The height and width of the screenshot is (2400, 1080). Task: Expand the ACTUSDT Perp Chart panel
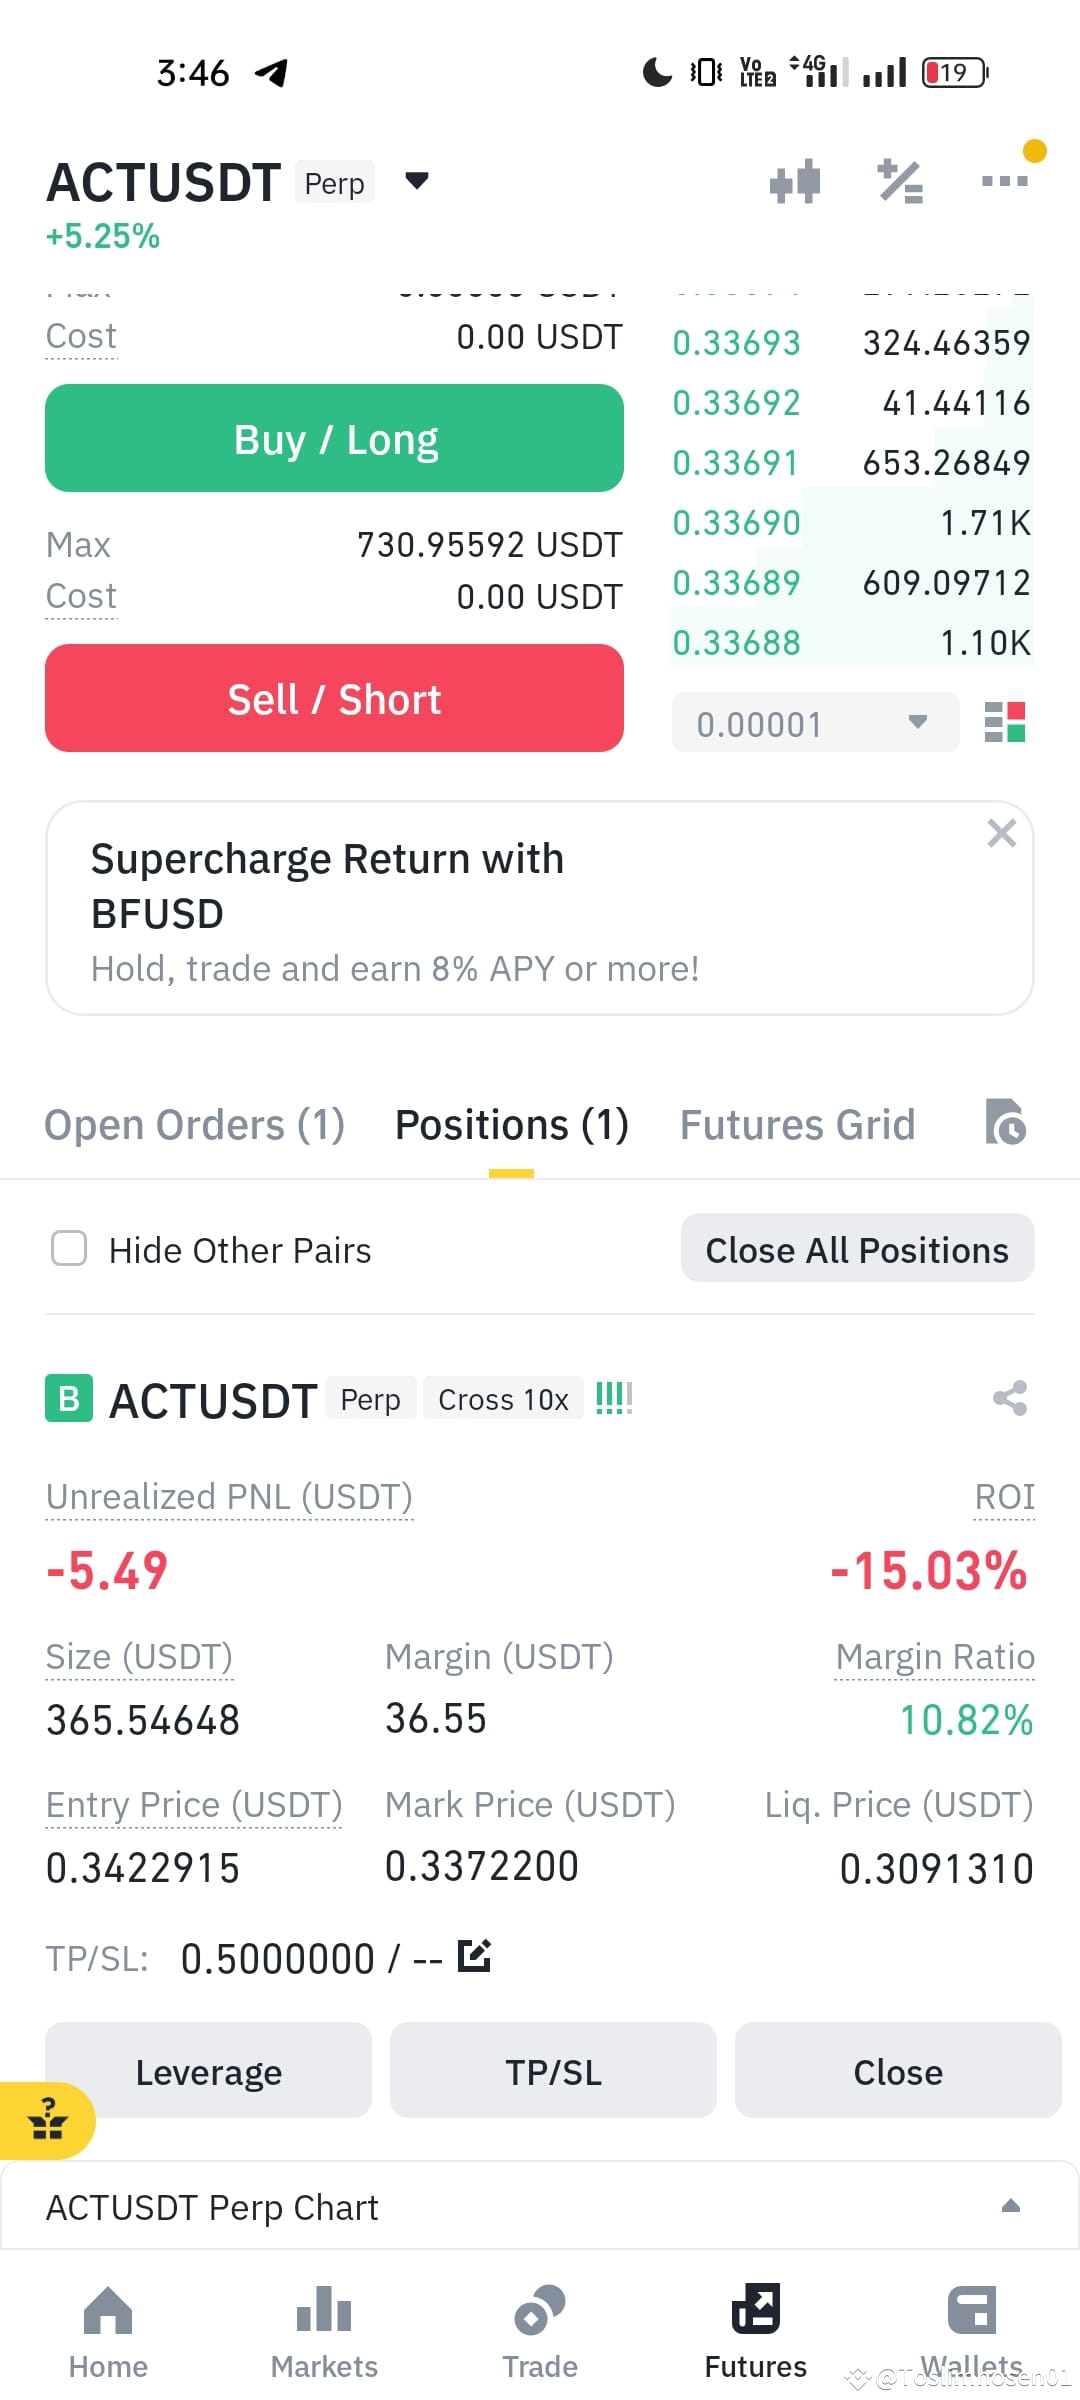(540, 2206)
